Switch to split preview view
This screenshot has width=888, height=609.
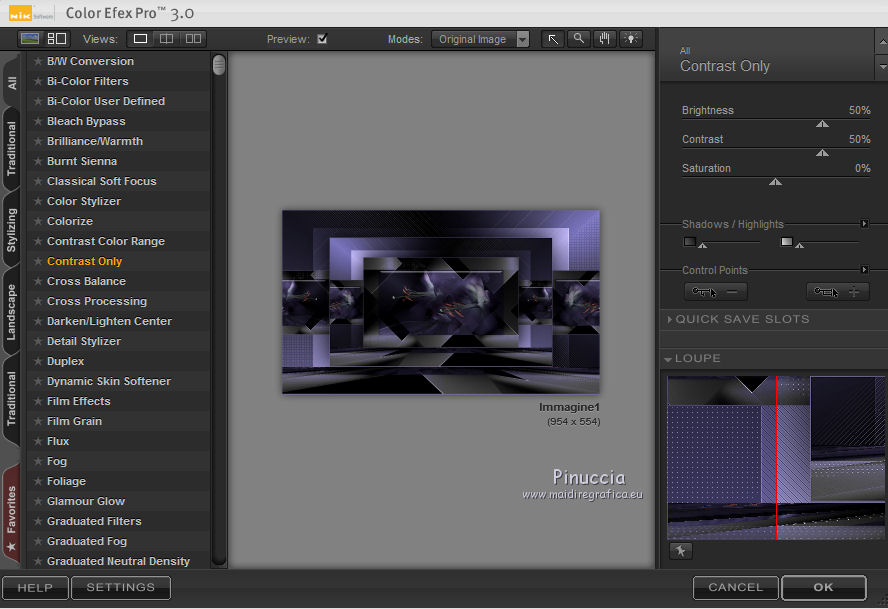pyautogui.click(x=167, y=39)
